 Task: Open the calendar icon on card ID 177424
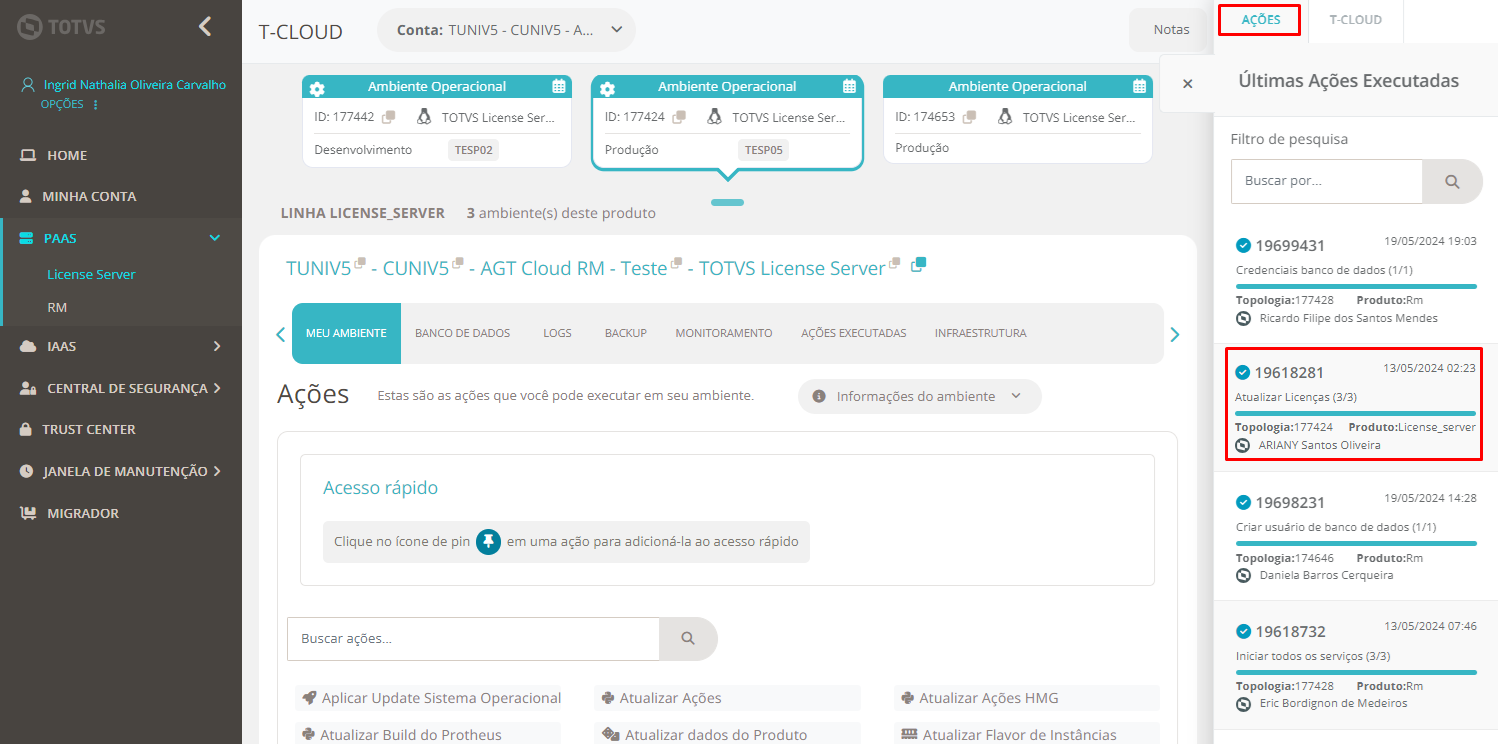click(x=849, y=86)
